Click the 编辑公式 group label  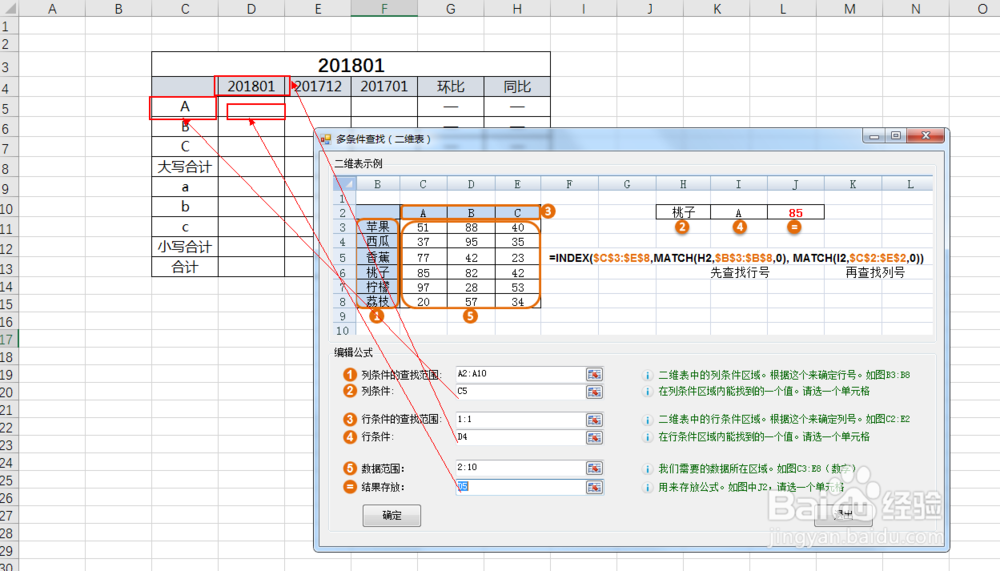point(353,352)
